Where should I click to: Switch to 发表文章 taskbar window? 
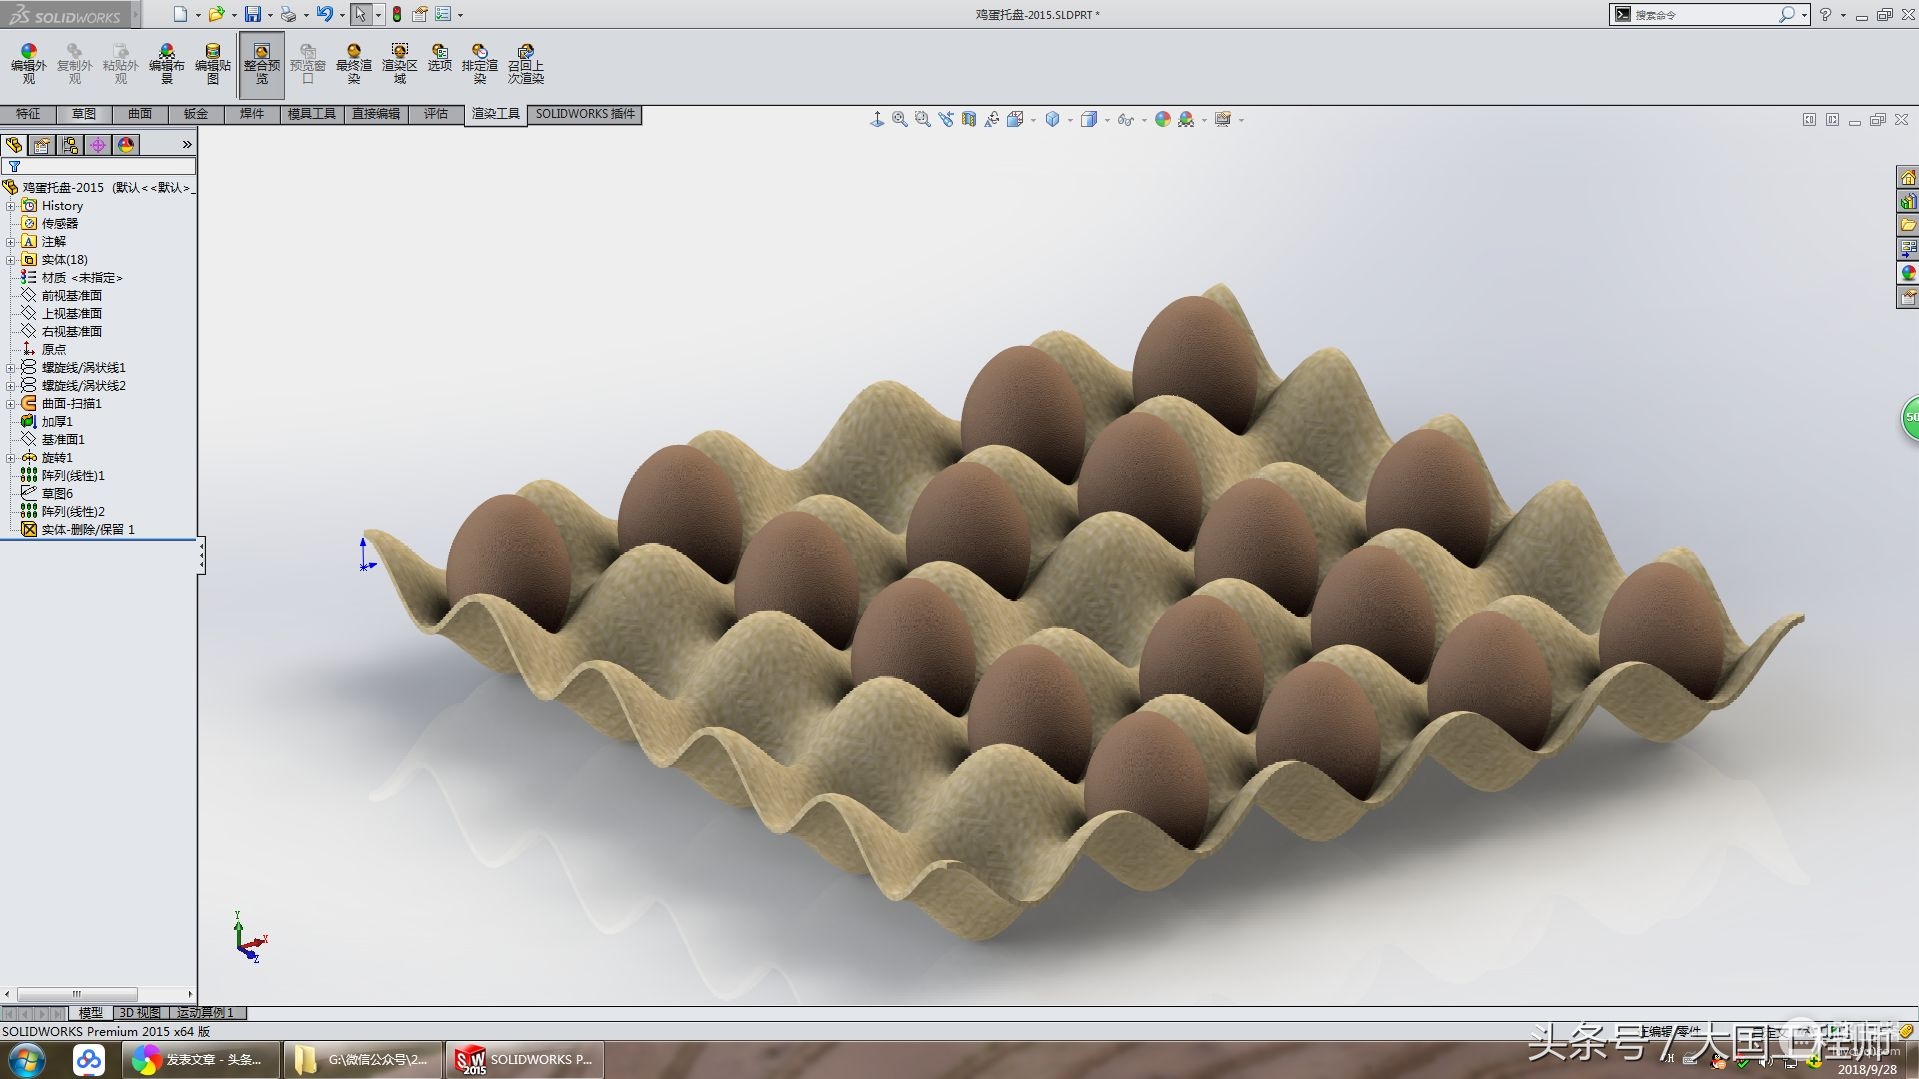click(x=199, y=1060)
